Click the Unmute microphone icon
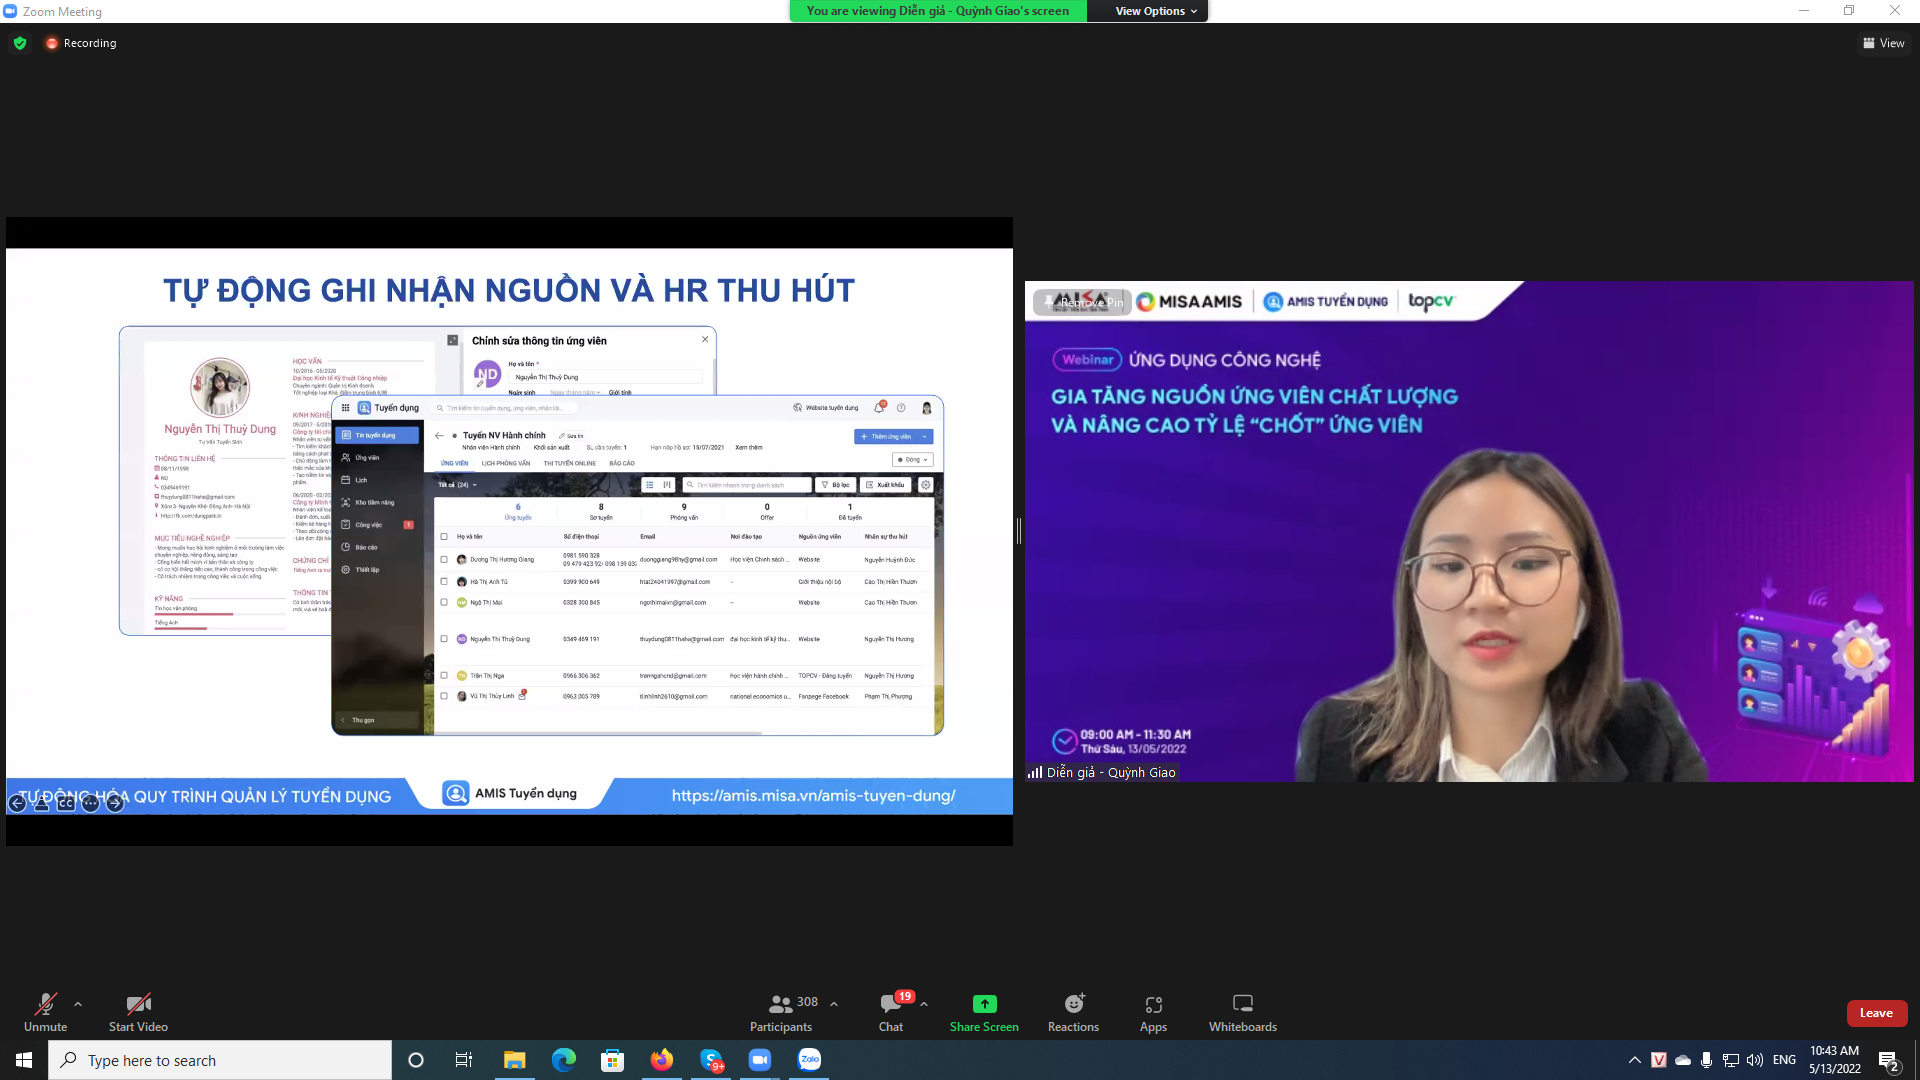The width and height of the screenshot is (1920, 1080). [45, 1004]
